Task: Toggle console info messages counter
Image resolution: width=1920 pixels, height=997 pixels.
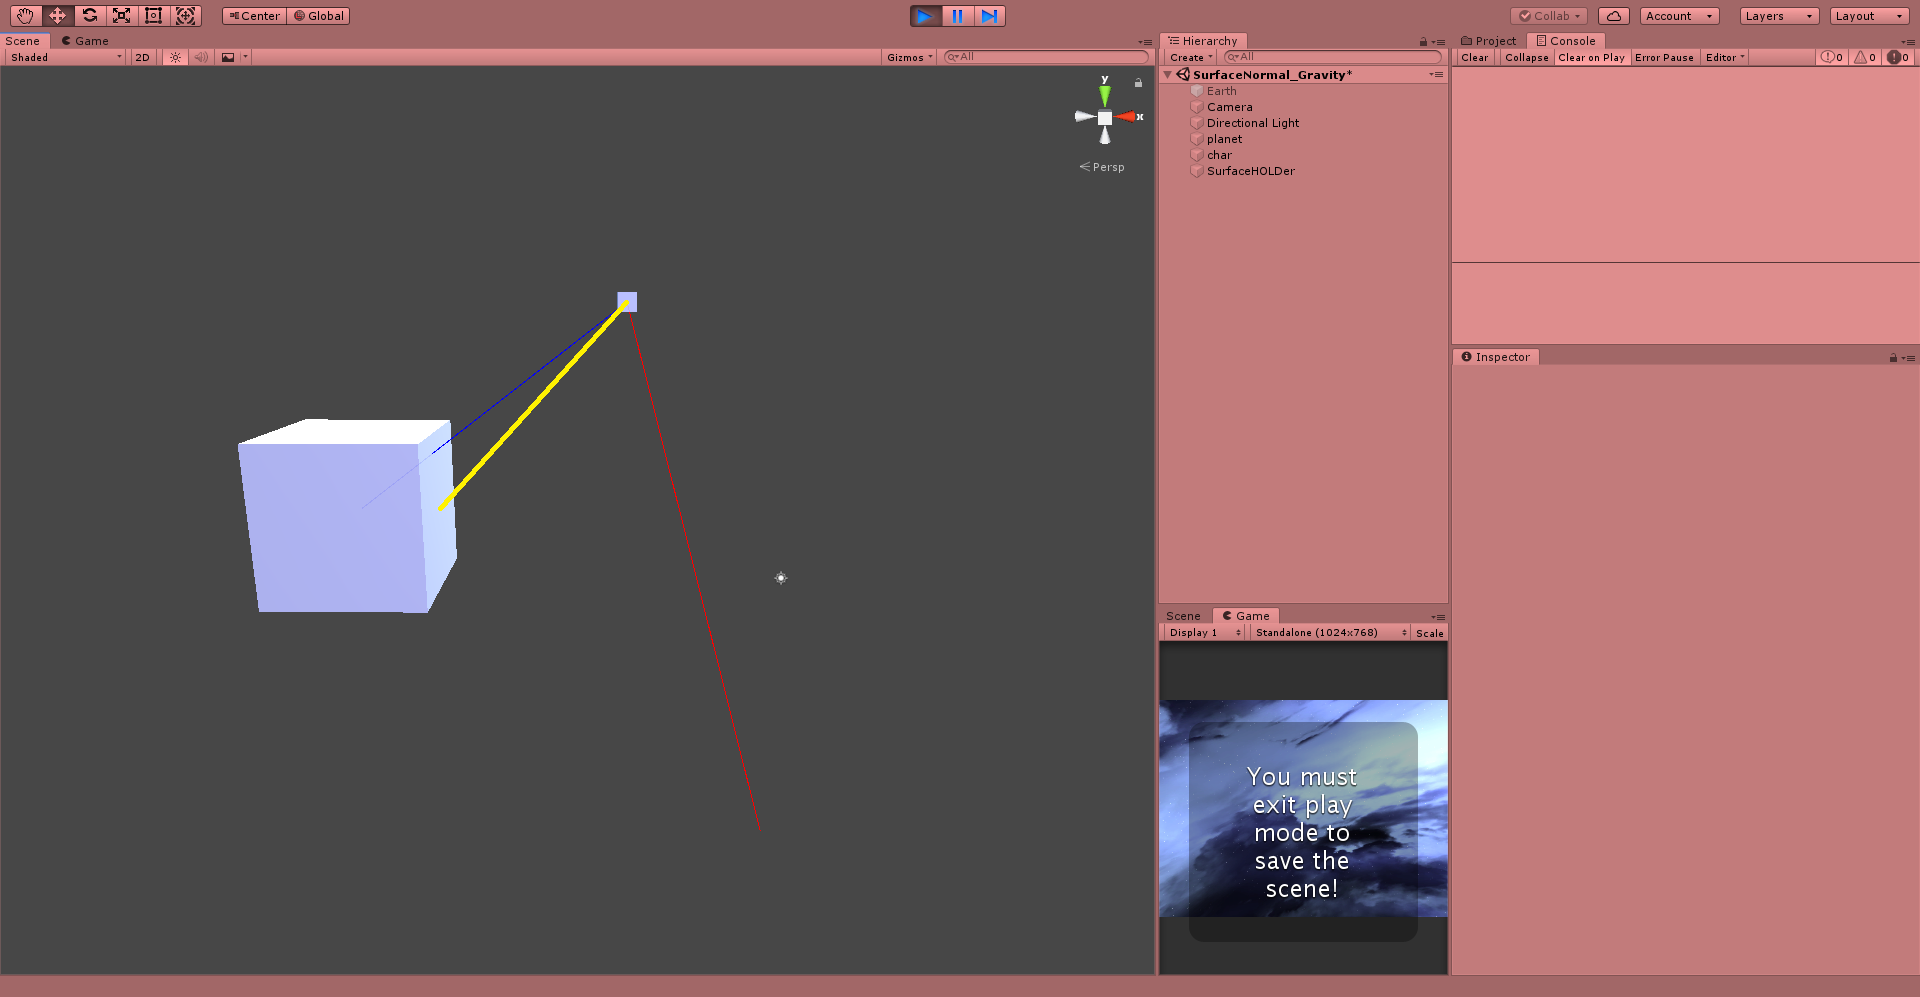Action: tap(1832, 58)
